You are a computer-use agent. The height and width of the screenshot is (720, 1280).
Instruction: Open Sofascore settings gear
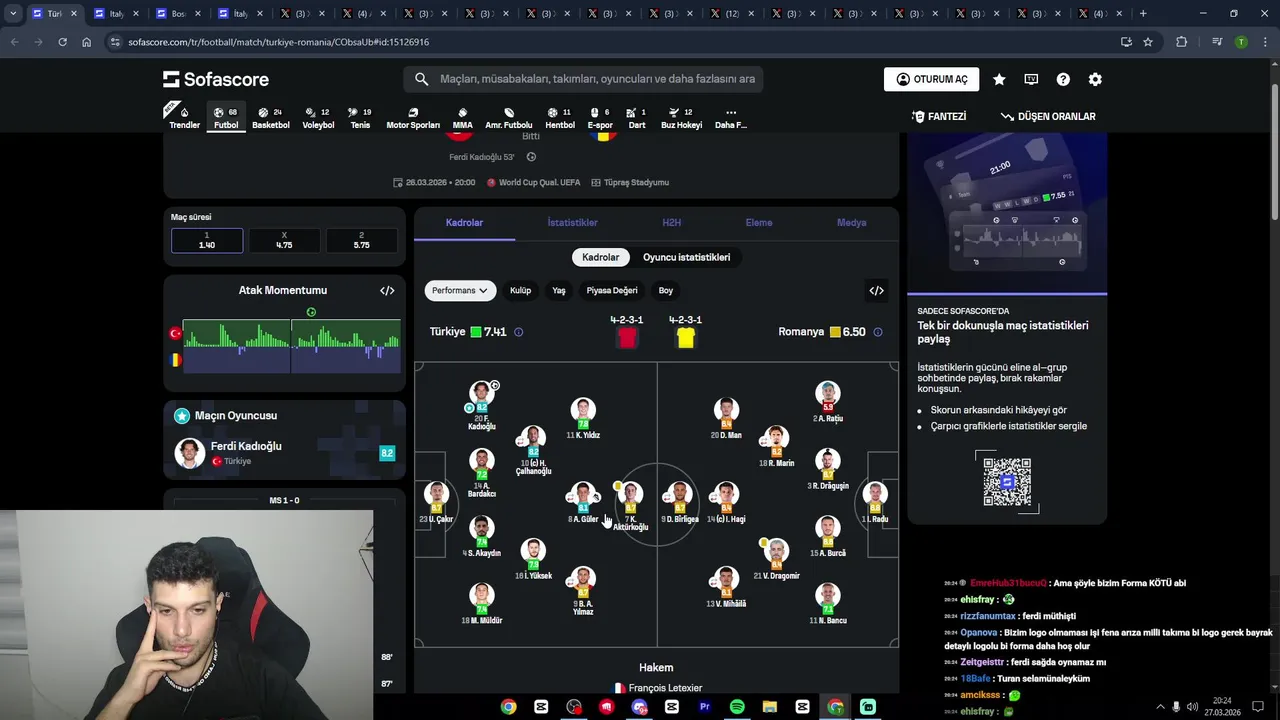pos(1095,79)
